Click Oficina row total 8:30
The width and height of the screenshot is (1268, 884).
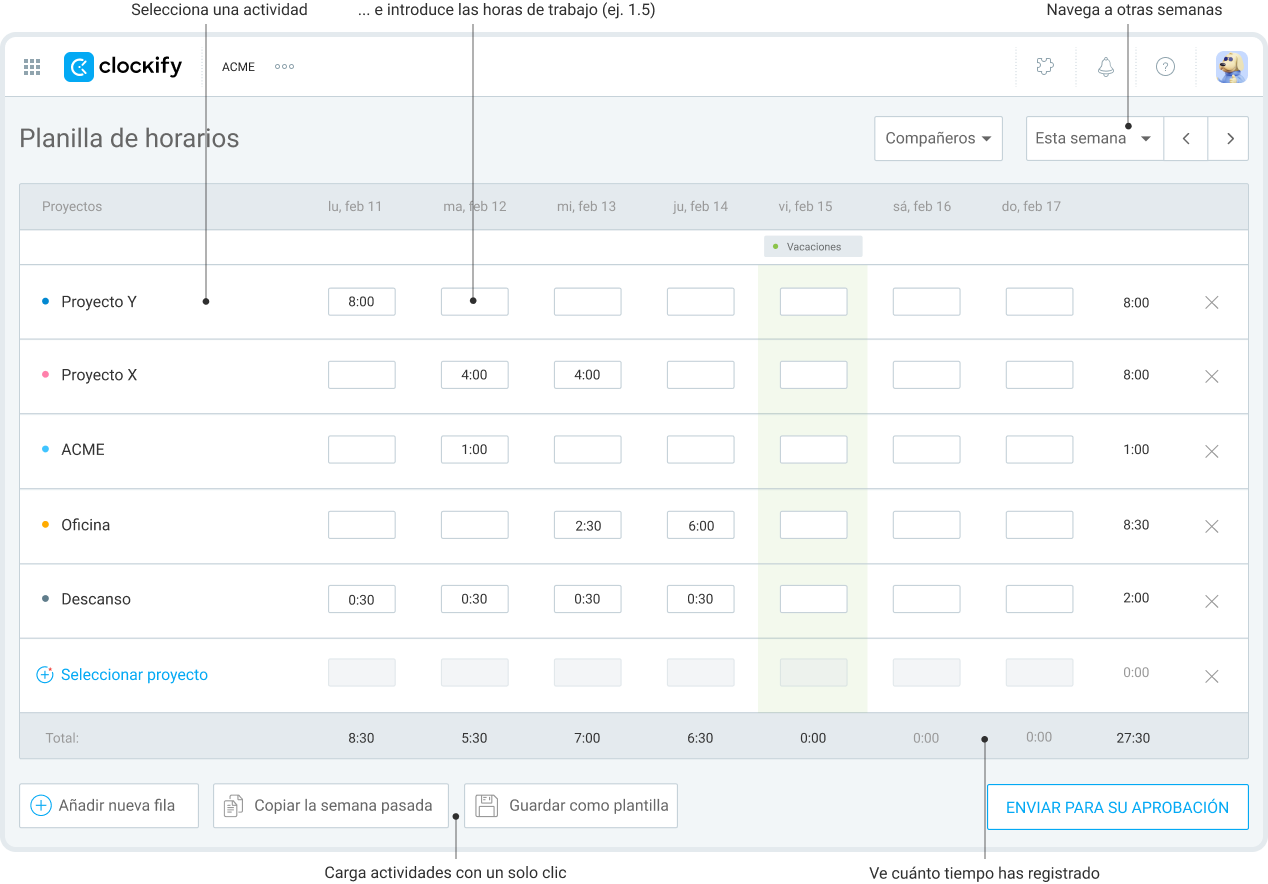(x=1136, y=524)
